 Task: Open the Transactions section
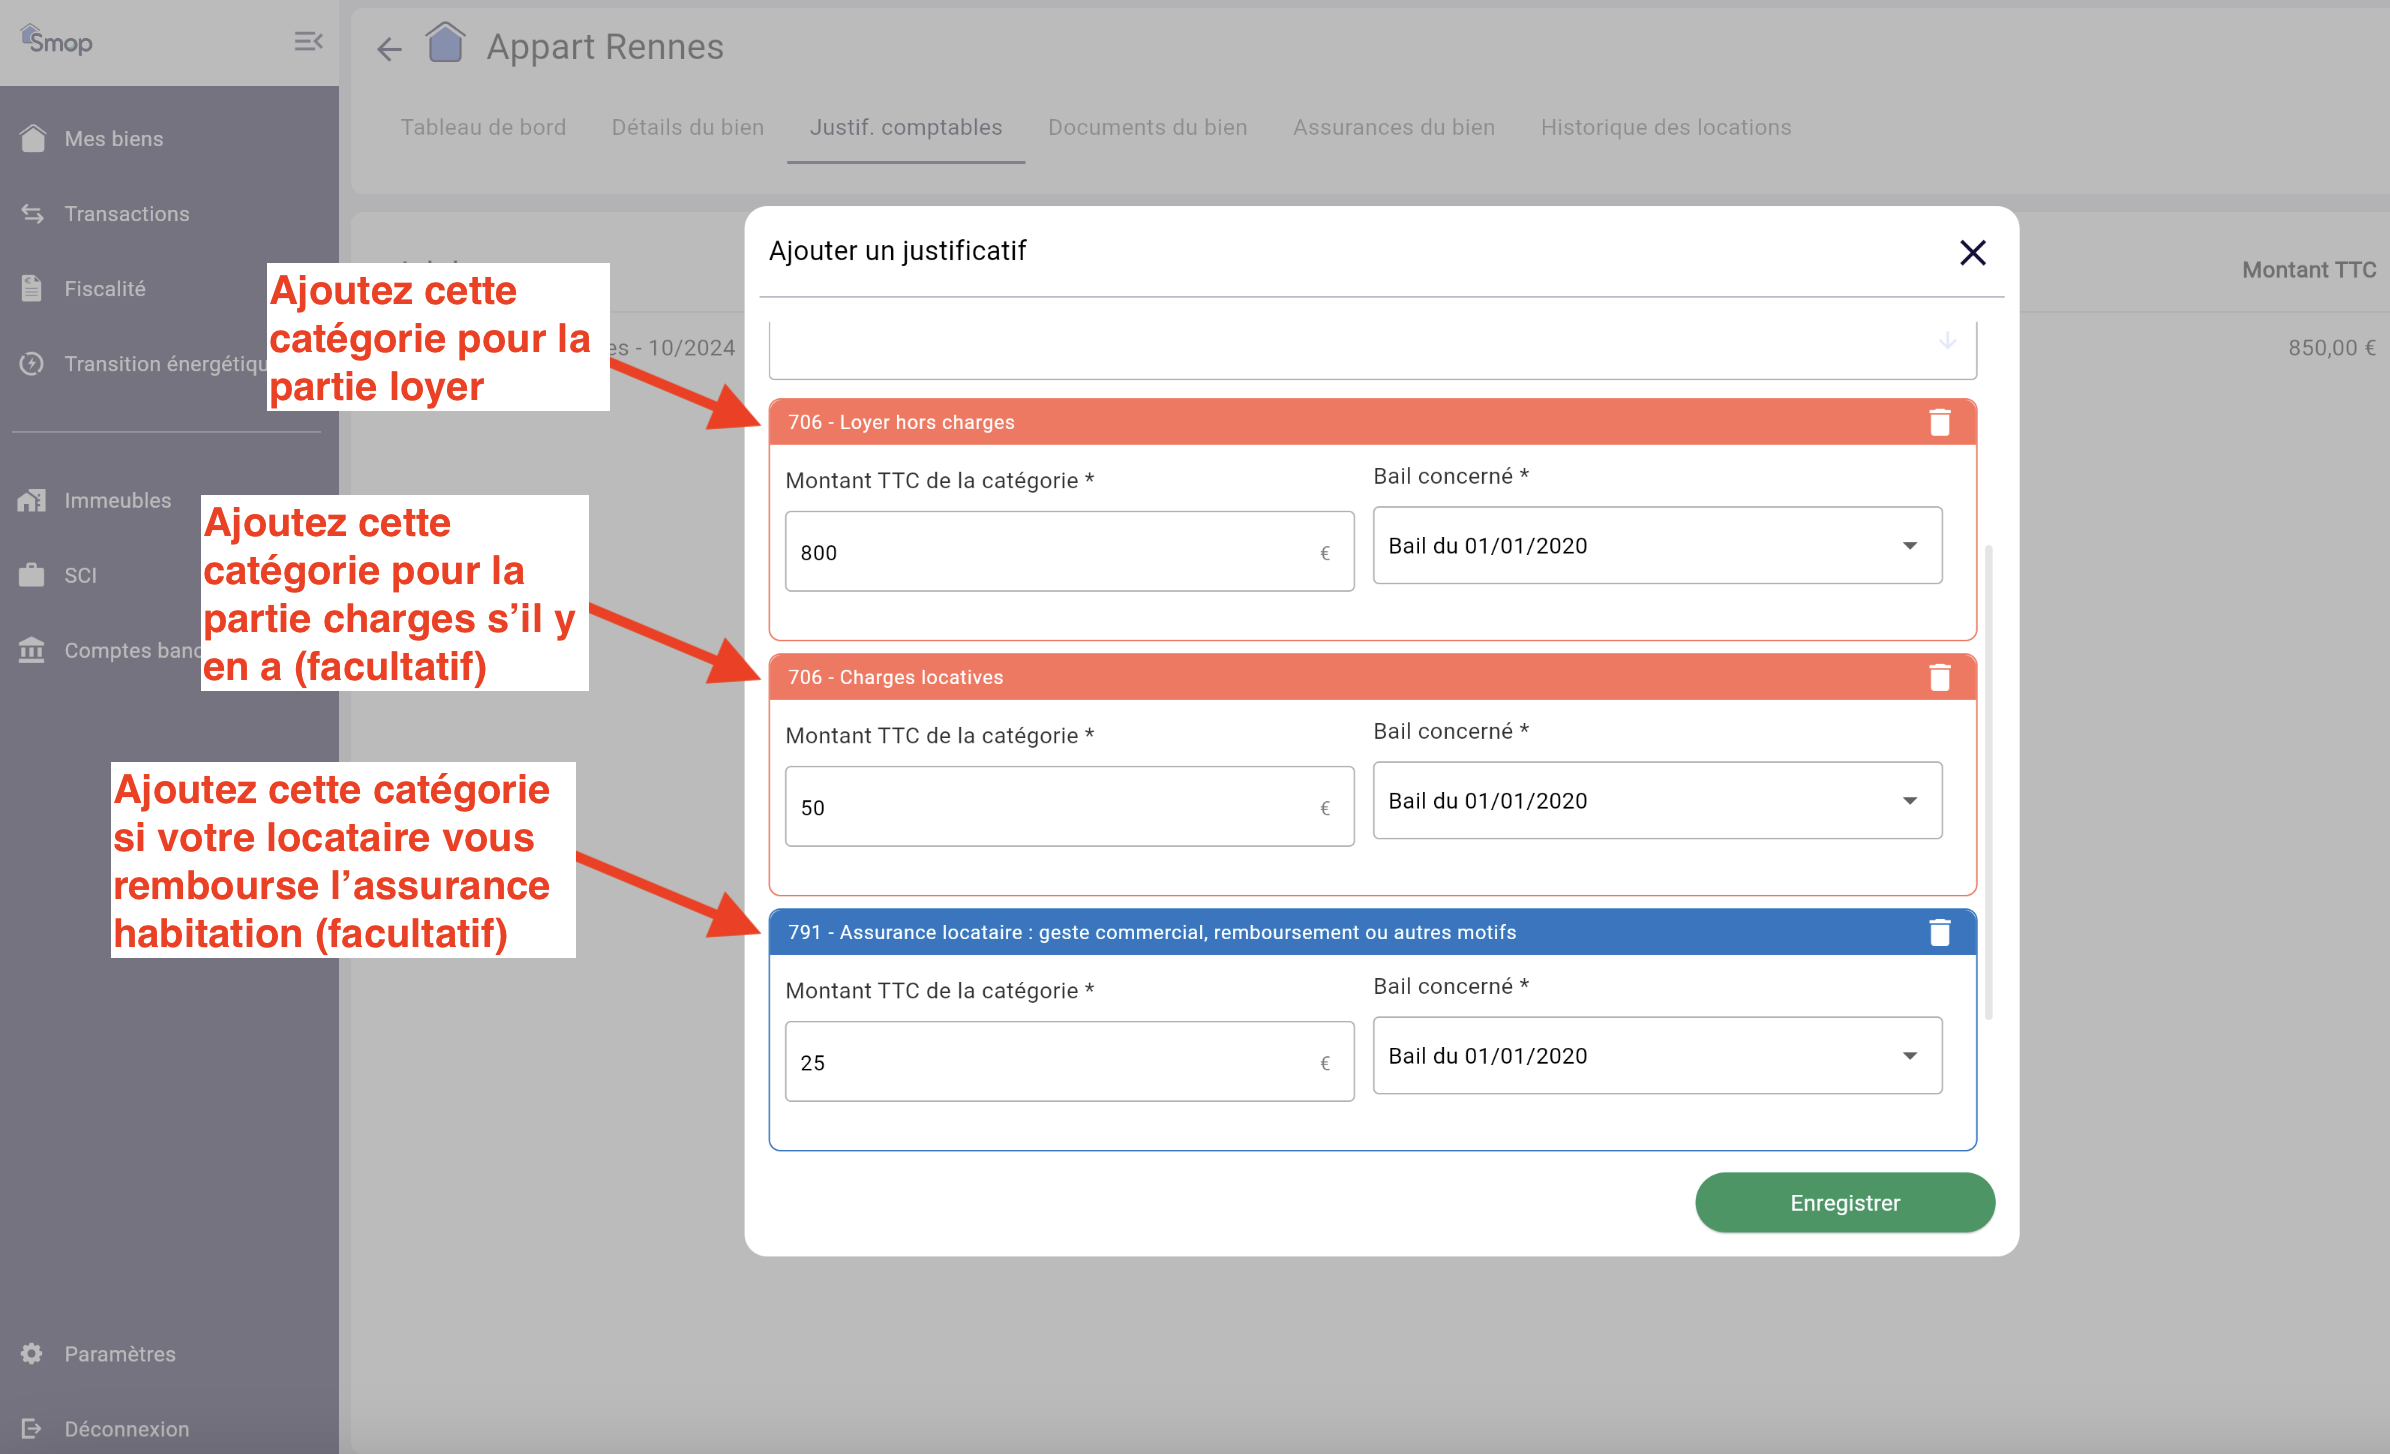tap(126, 214)
